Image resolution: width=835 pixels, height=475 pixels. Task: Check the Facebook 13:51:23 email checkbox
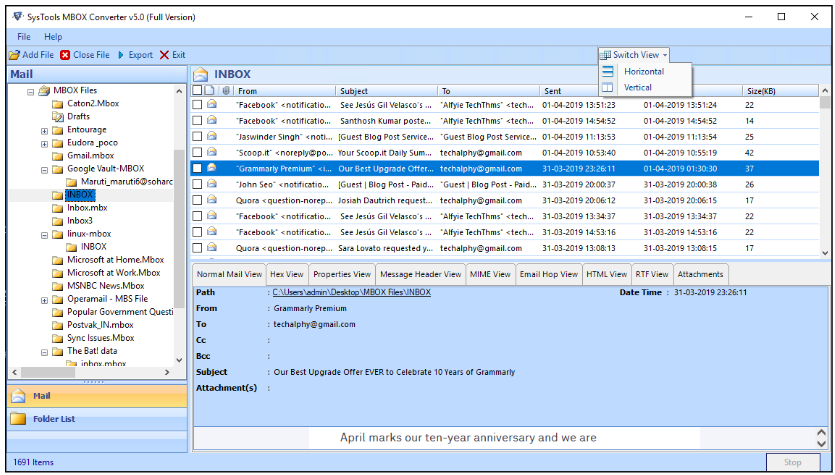pos(197,105)
